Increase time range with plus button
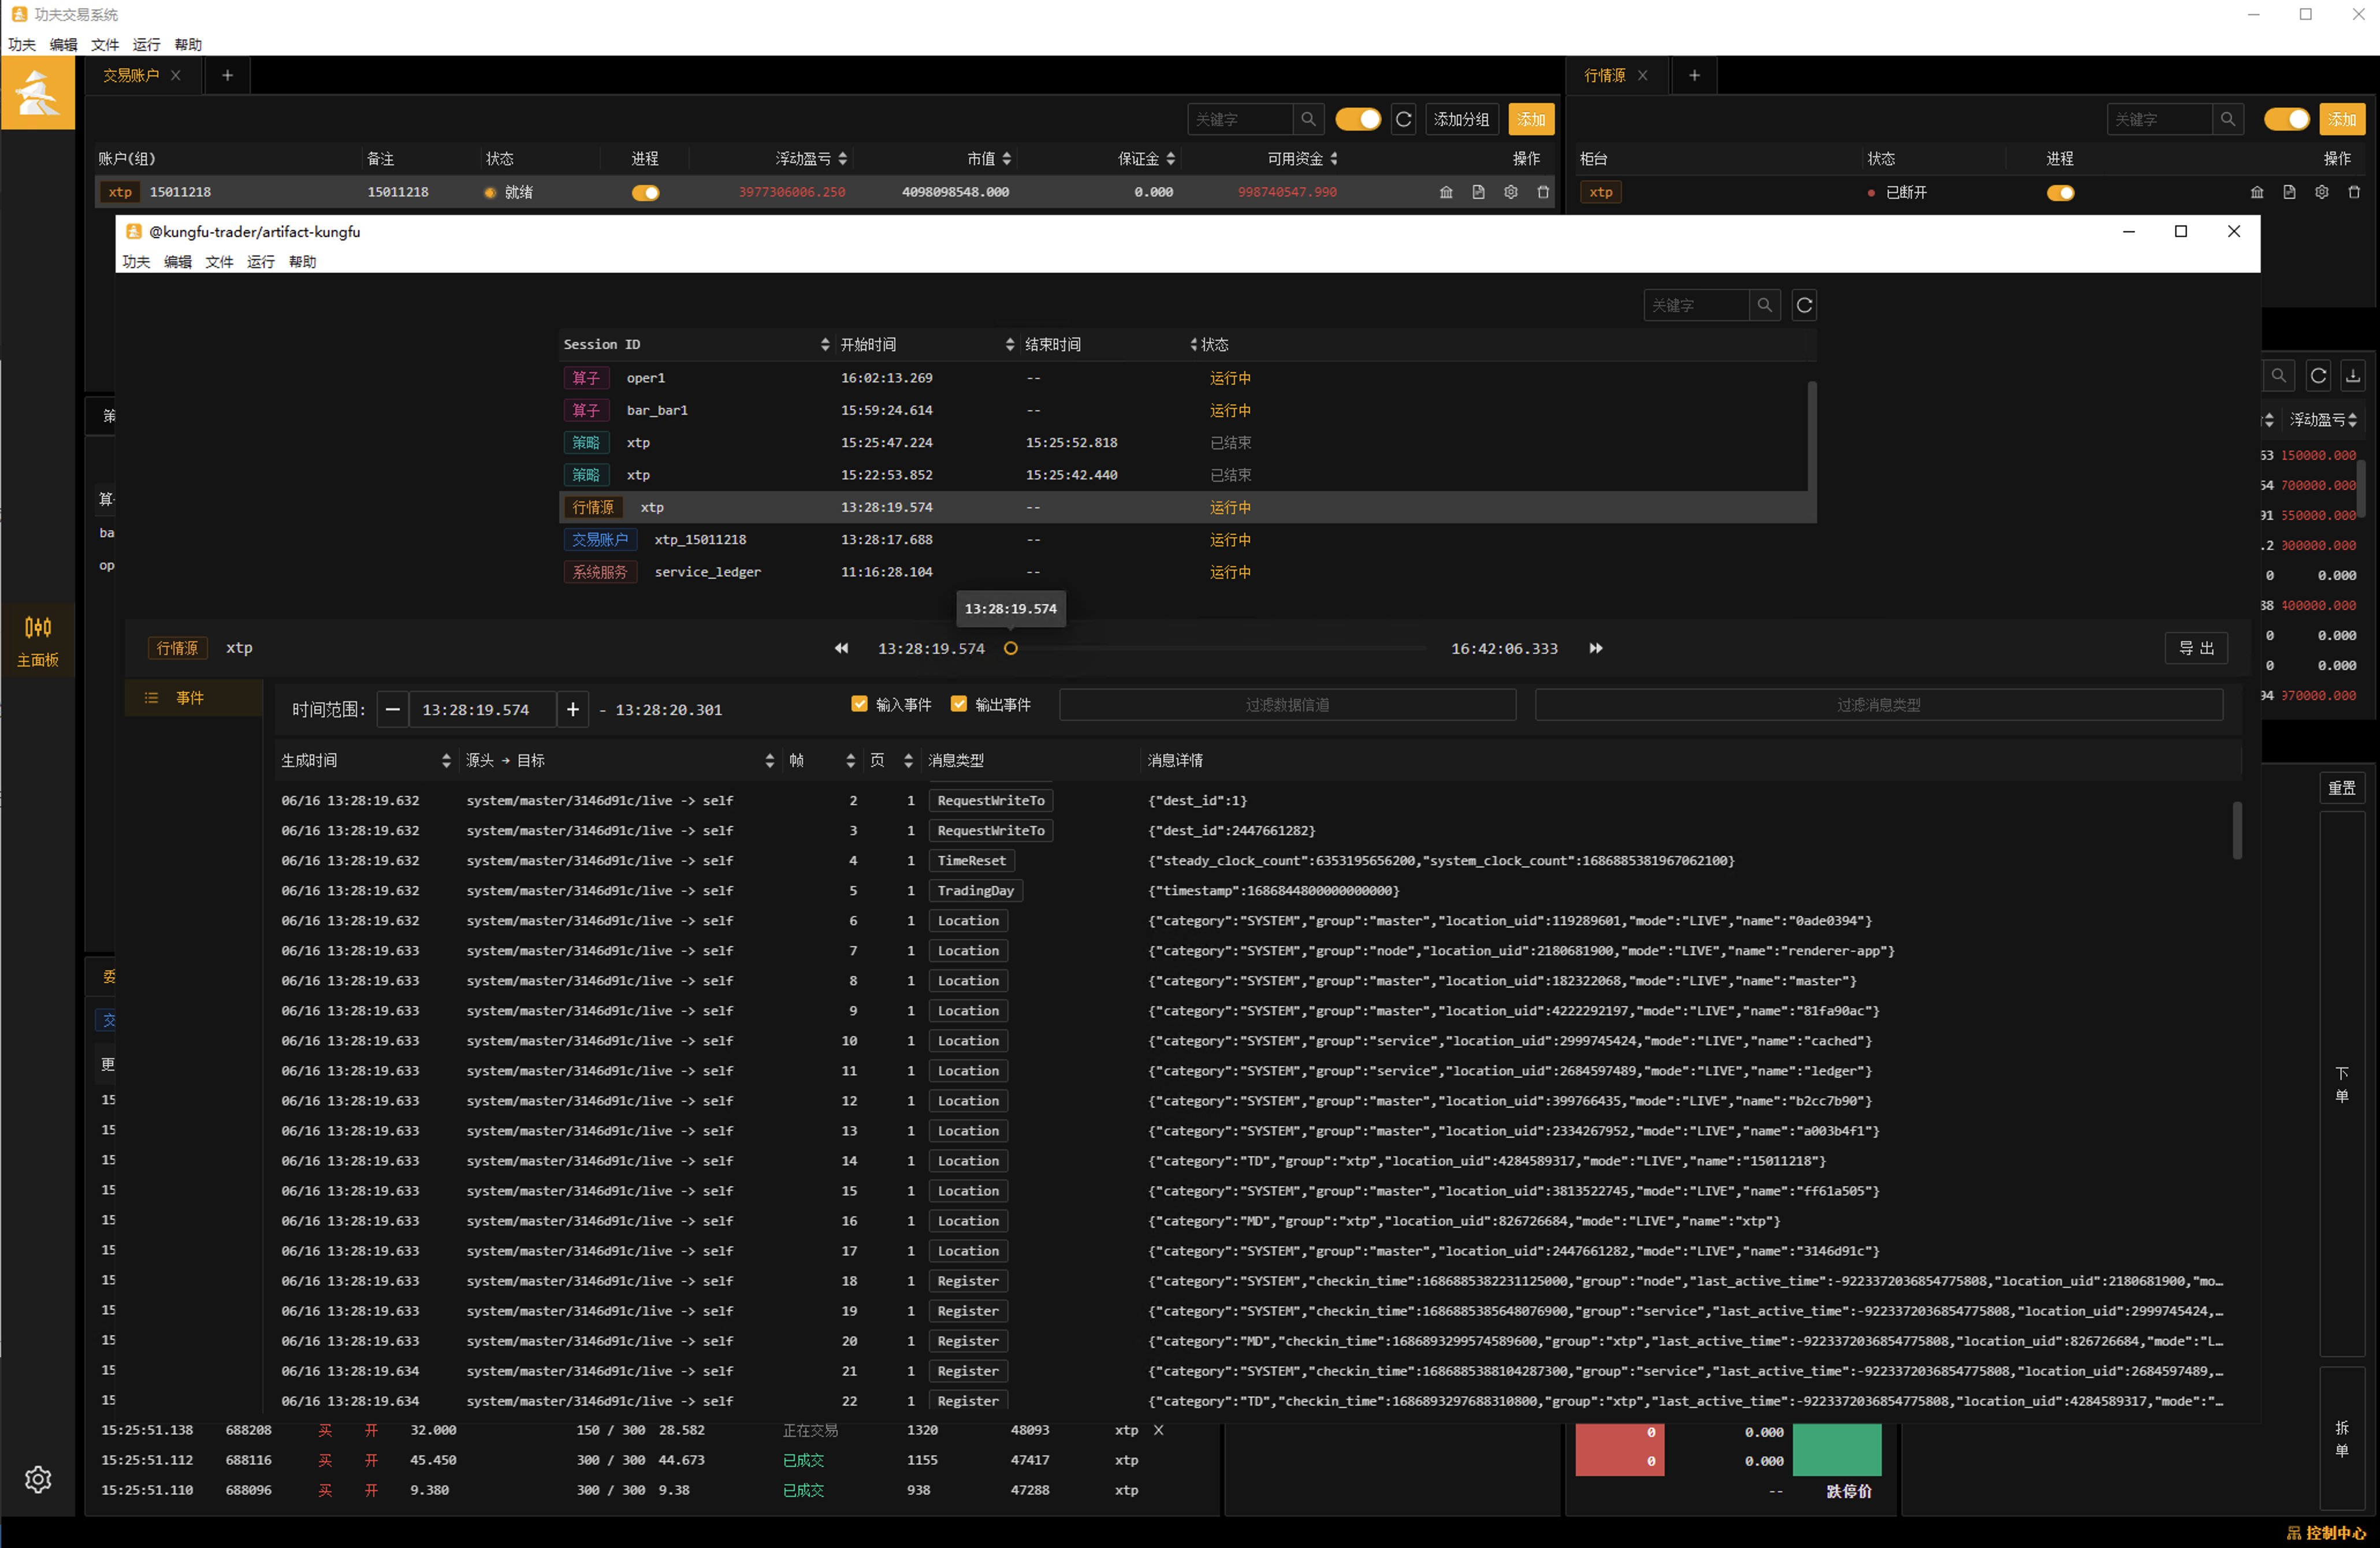2380x1548 pixels. tap(573, 709)
